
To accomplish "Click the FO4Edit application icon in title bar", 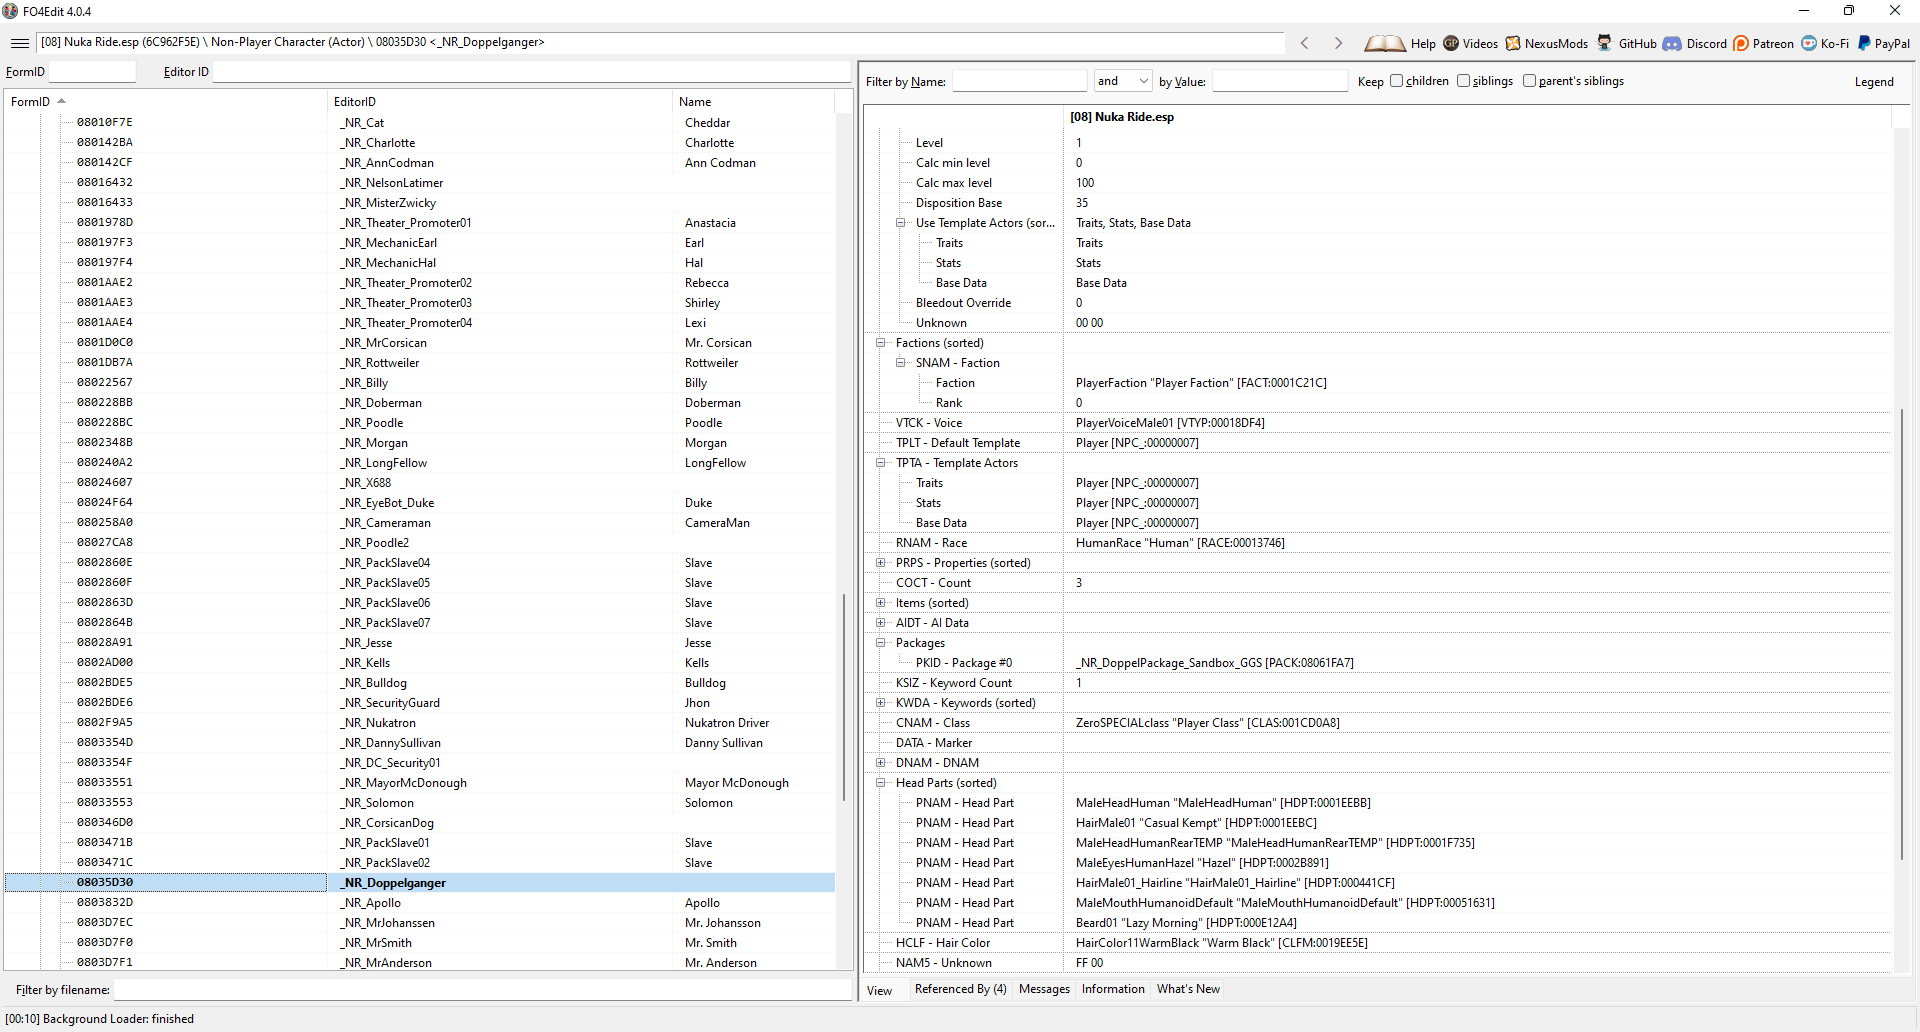I will [10, 11].
